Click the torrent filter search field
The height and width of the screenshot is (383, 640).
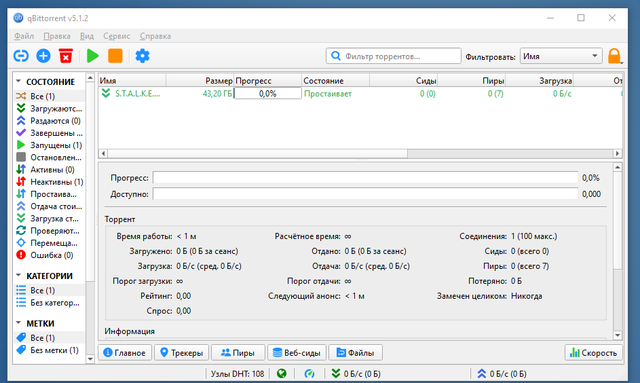coord(393,56)
